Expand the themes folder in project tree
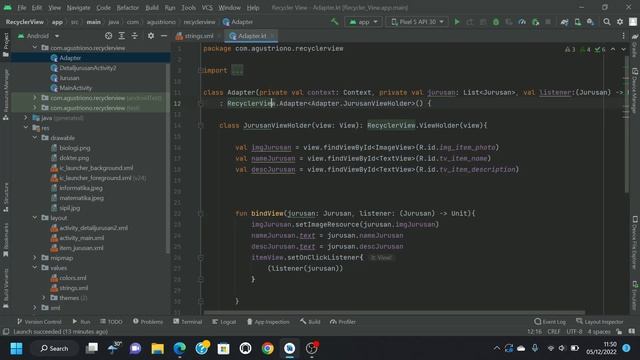Screen dimensions: 640x360 point(44,298)
